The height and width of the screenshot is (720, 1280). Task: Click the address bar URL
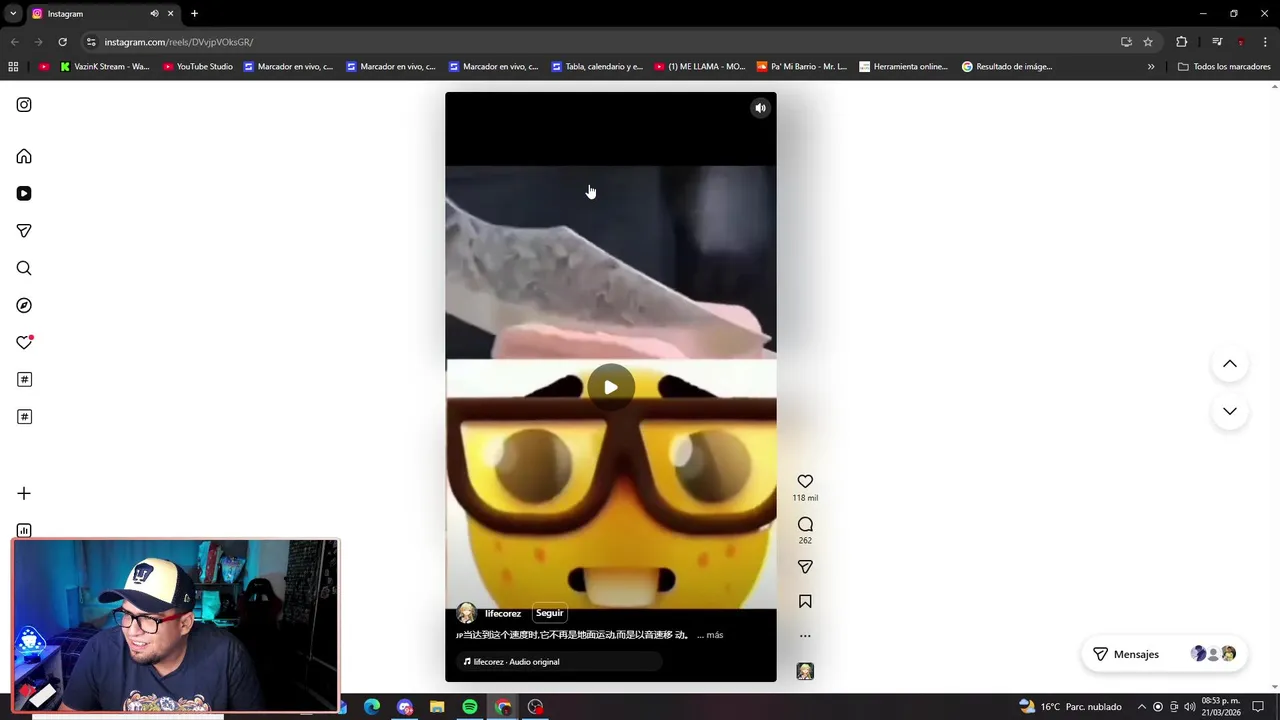(179, 42)
